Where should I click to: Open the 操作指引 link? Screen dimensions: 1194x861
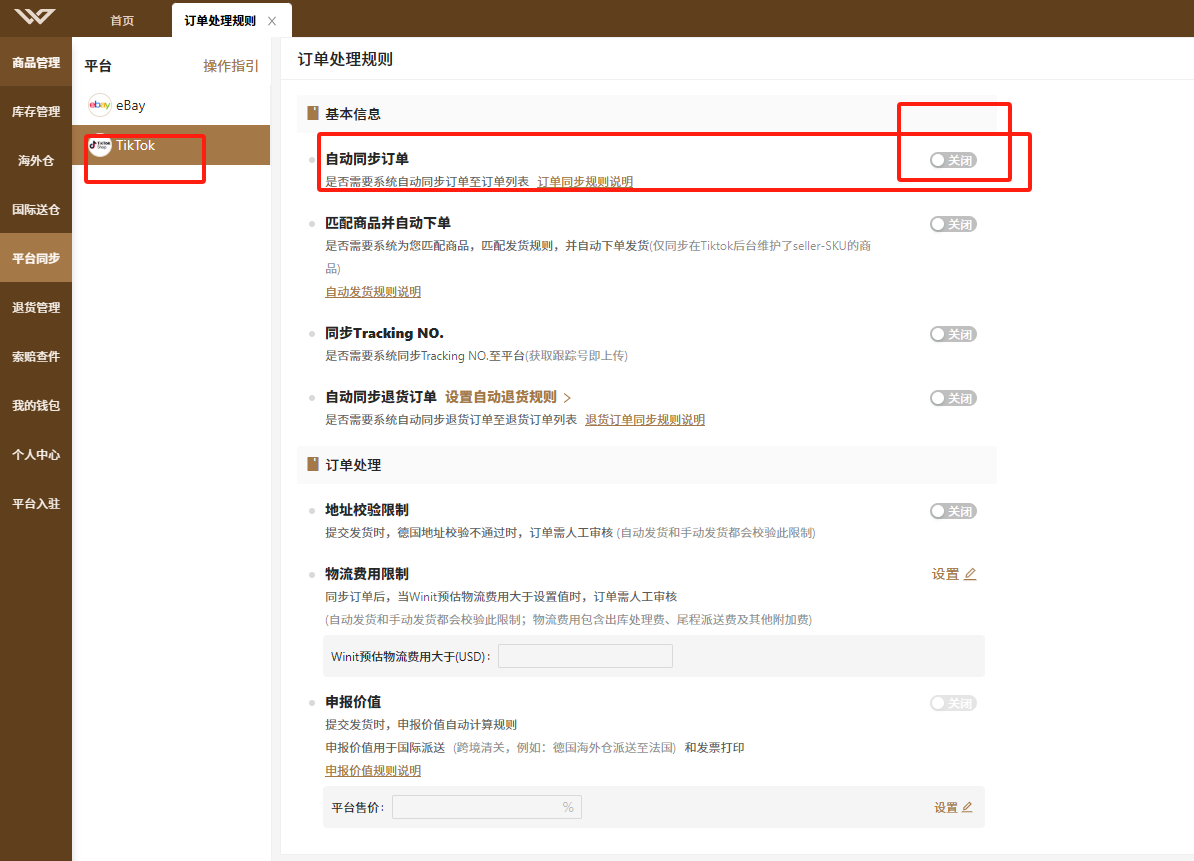231,66
